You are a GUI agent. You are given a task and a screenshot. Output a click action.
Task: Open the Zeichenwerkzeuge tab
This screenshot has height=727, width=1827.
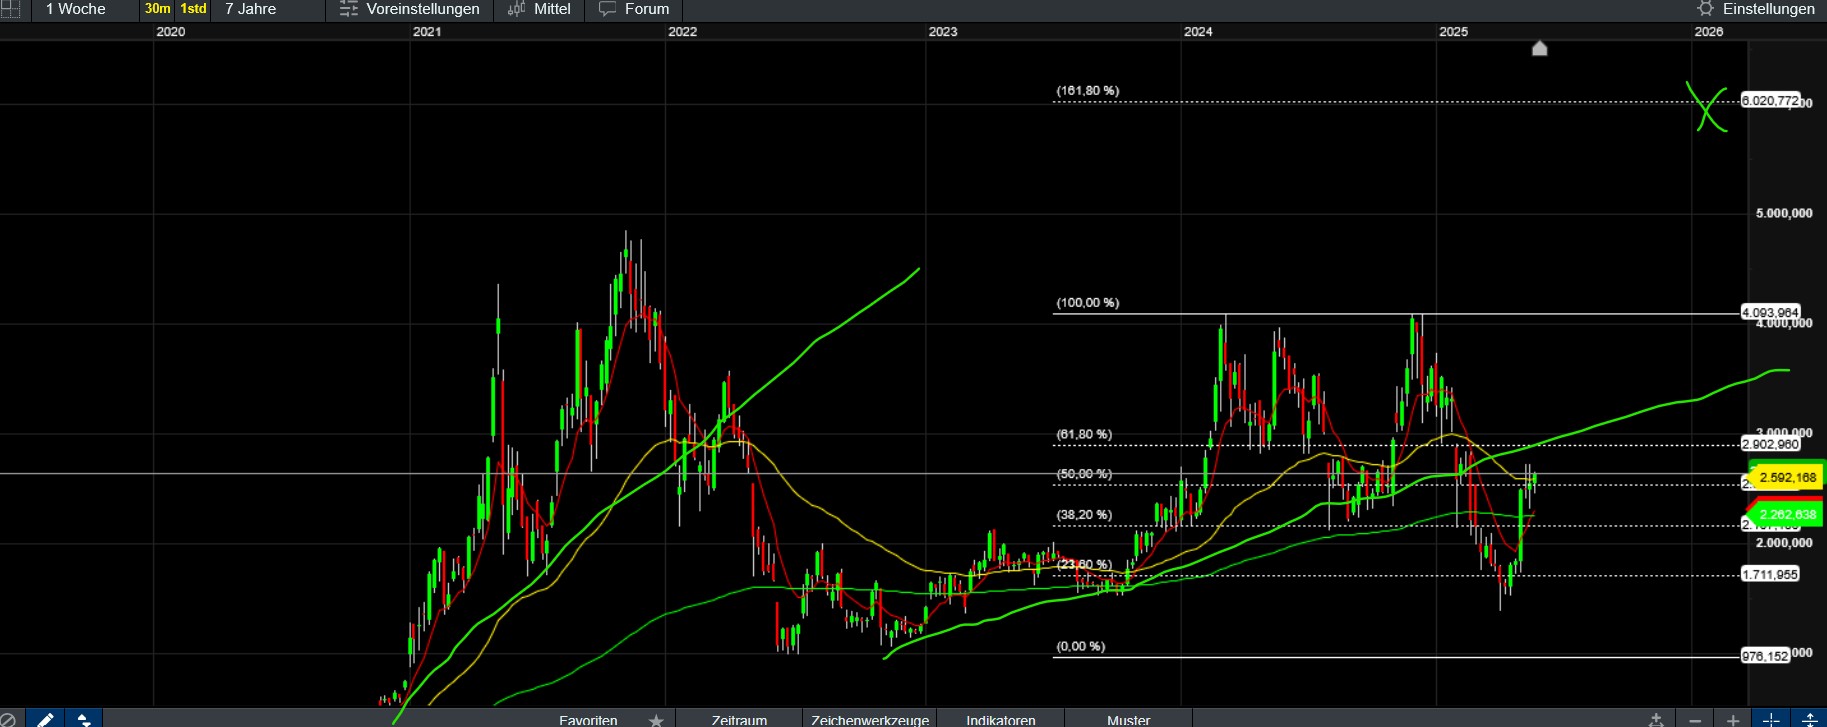(870, 720)
